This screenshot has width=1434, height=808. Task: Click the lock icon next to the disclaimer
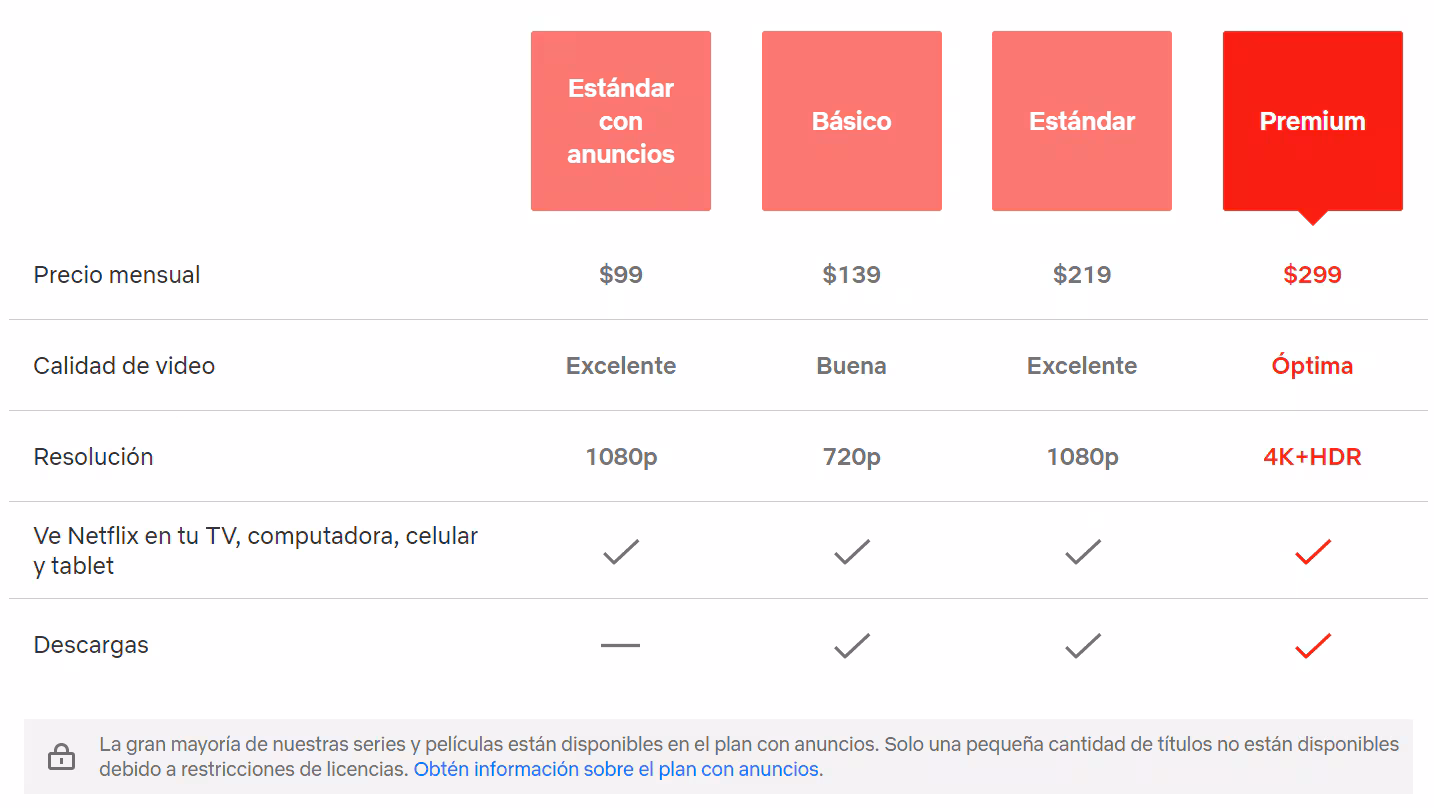point(62,757)
